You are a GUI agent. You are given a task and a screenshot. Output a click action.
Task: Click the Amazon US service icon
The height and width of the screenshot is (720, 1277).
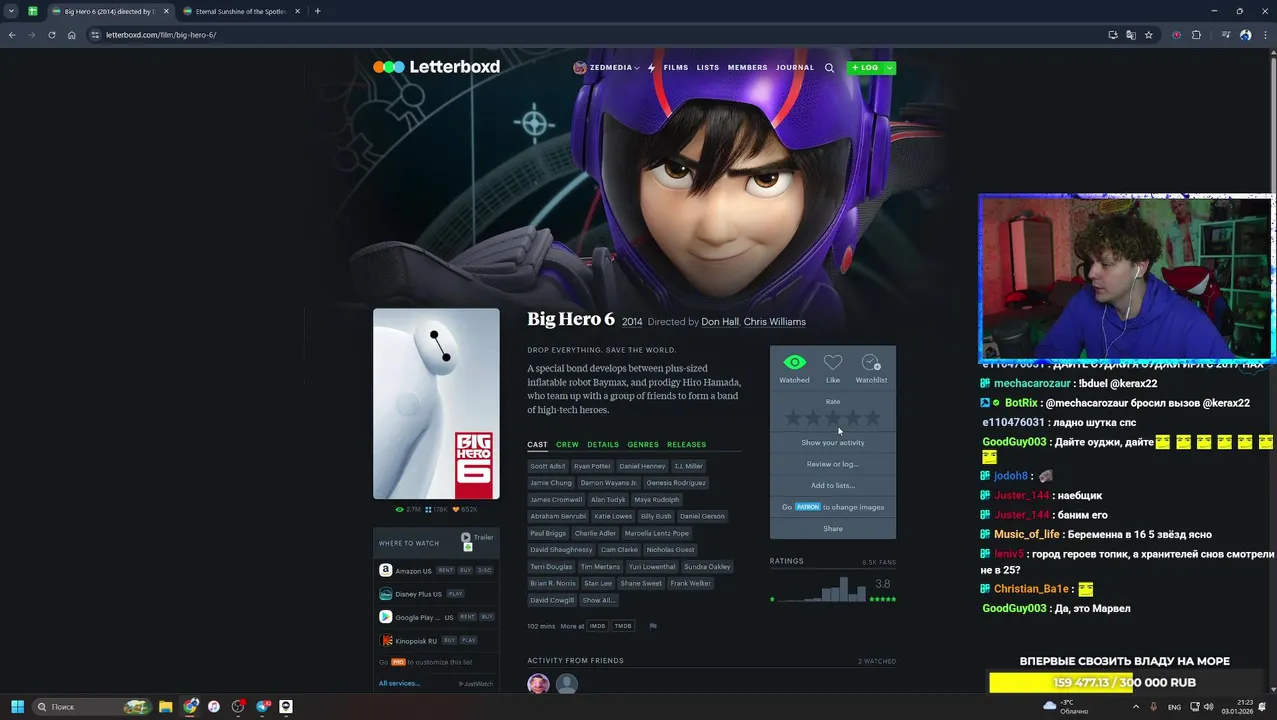click(385, 570)
